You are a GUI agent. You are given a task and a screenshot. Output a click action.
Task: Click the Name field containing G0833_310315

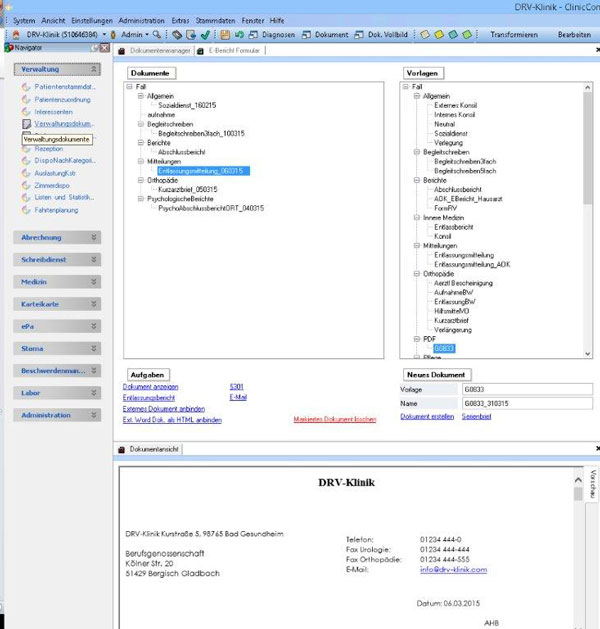(527, 404)
